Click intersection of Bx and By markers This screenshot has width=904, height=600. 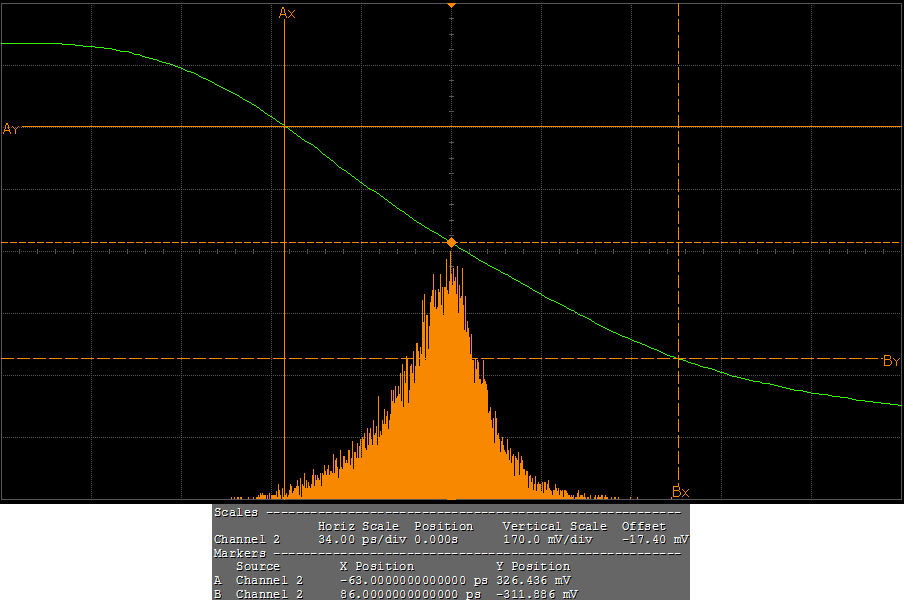coord(679,358)
